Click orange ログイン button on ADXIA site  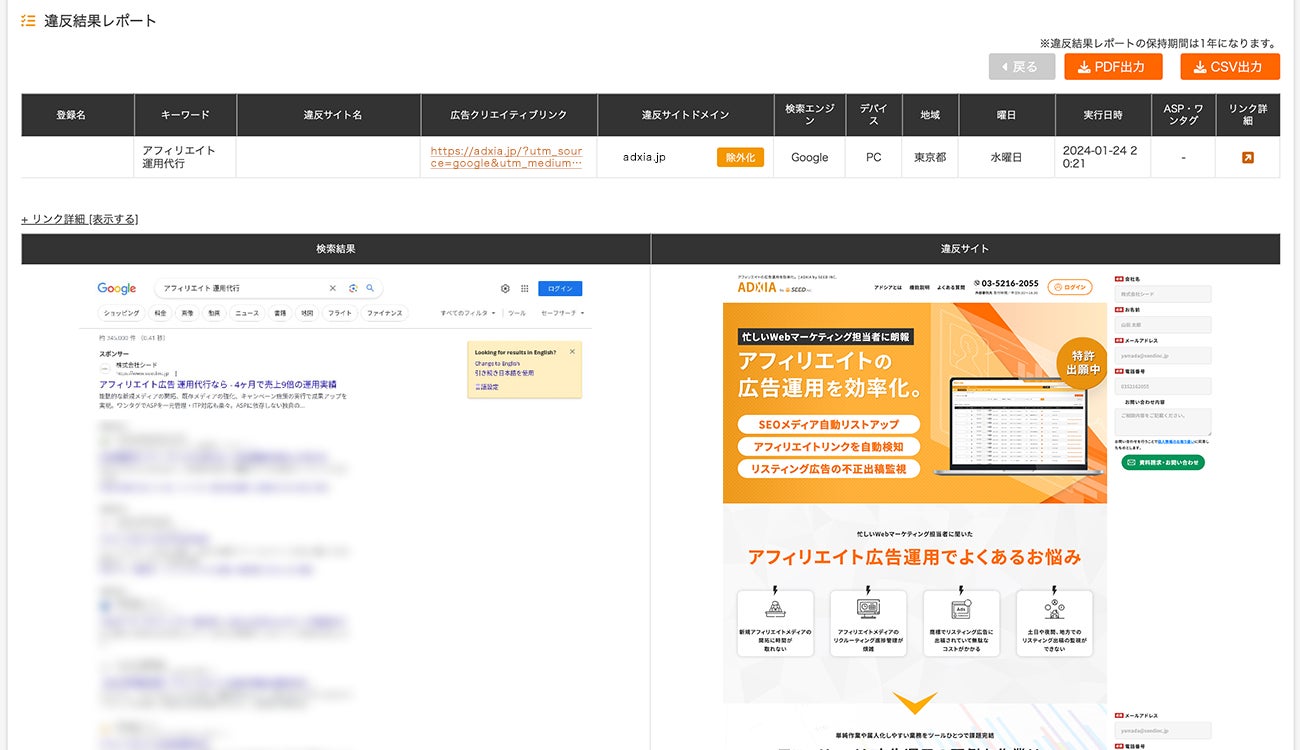pos(1070,287)
